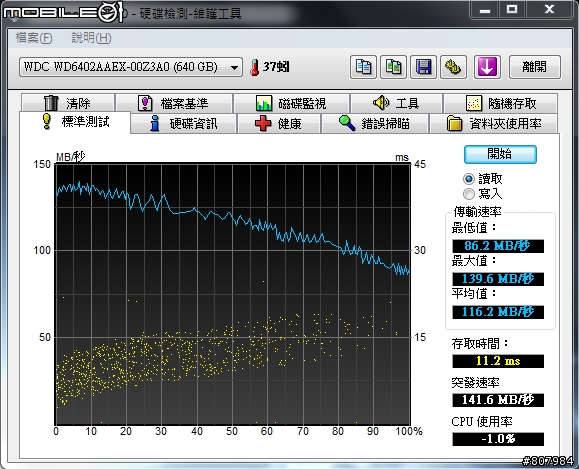Image resolution: width=579 pixels, height=469 pixels.
Task: Close the window with X button
Action: point(549,9)
